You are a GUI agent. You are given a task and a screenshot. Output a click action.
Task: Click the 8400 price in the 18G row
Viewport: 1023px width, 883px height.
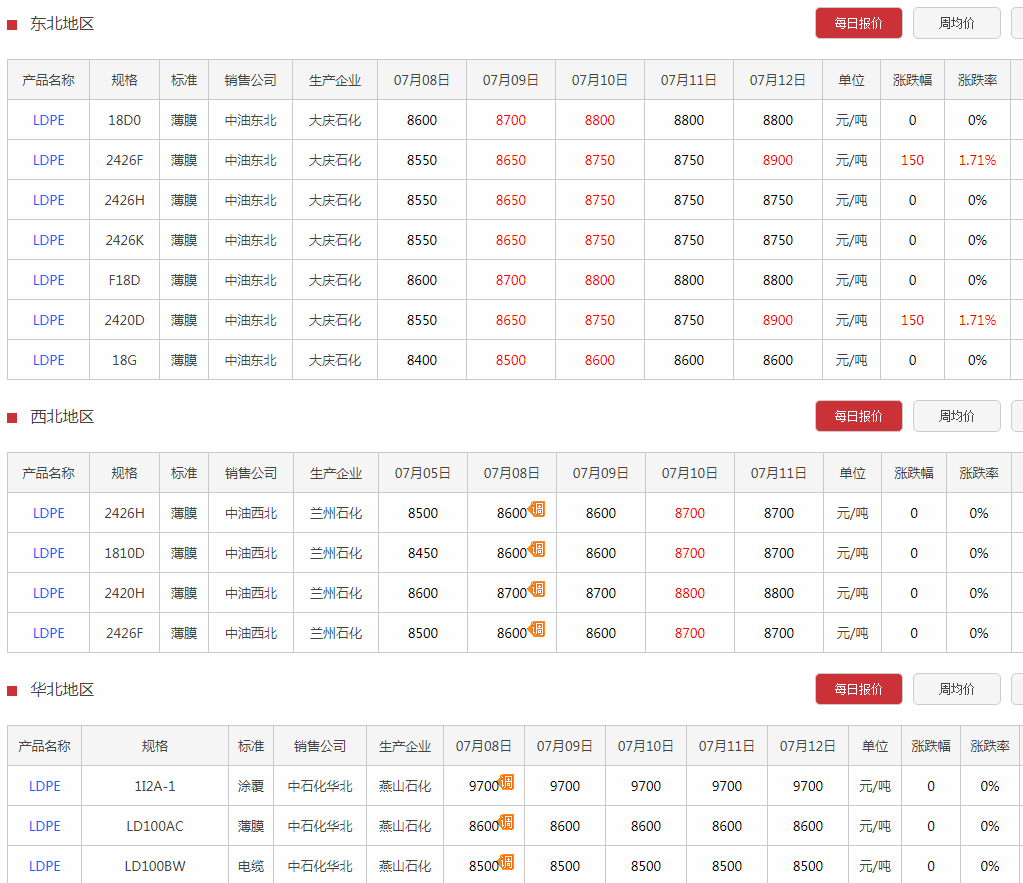click(421, 360)
